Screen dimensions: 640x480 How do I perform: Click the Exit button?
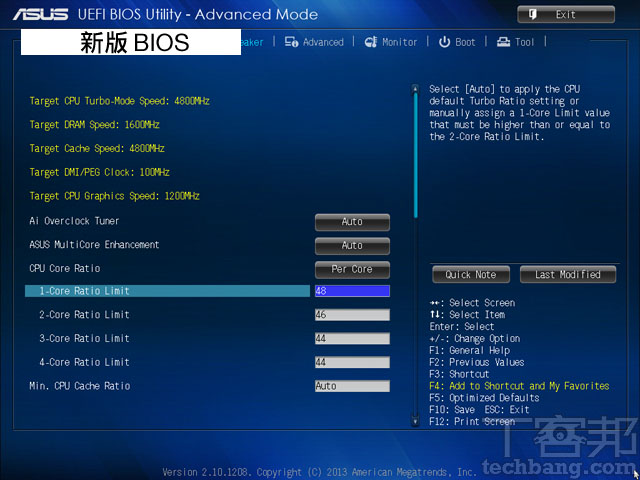click(x=566, y=15)
